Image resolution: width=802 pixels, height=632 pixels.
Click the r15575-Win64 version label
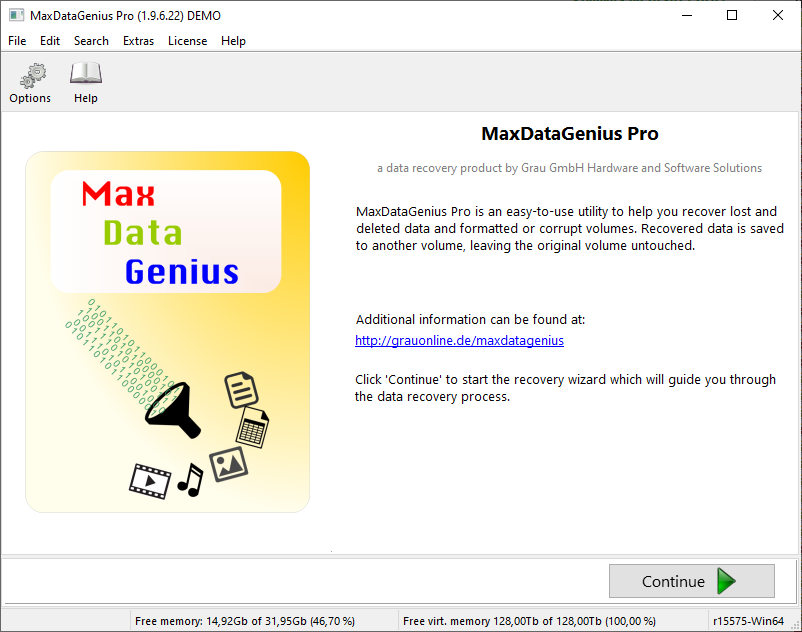[749, 619]
